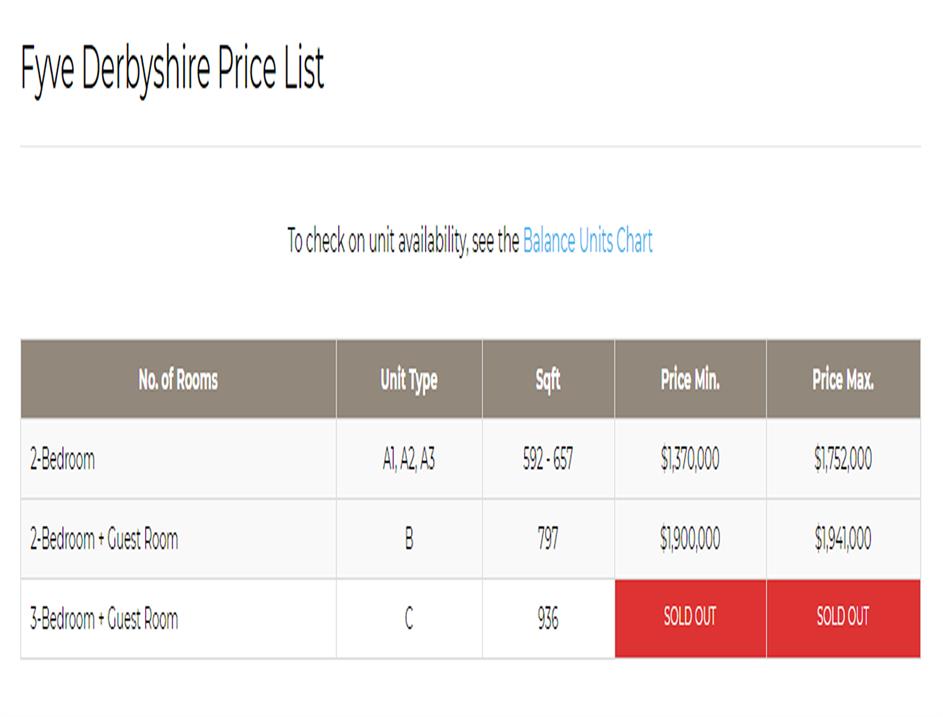Select the 3-Bedroom + Guest Room label
The height and width of the screenshot is (717, 943).
pyautogui.click(x=104, y=619)
